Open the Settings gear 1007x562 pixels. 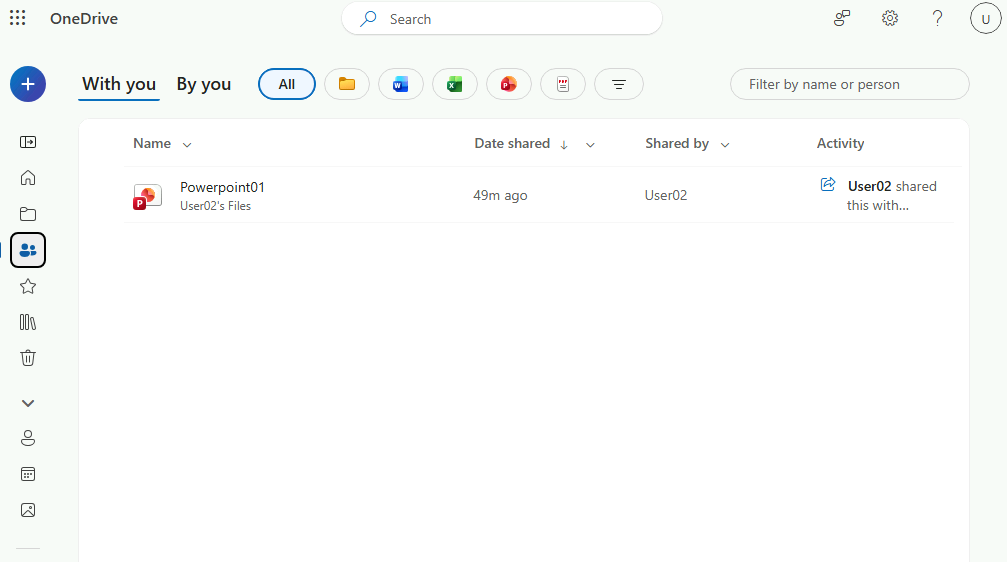pyautogui.click(x=889, y=19)
